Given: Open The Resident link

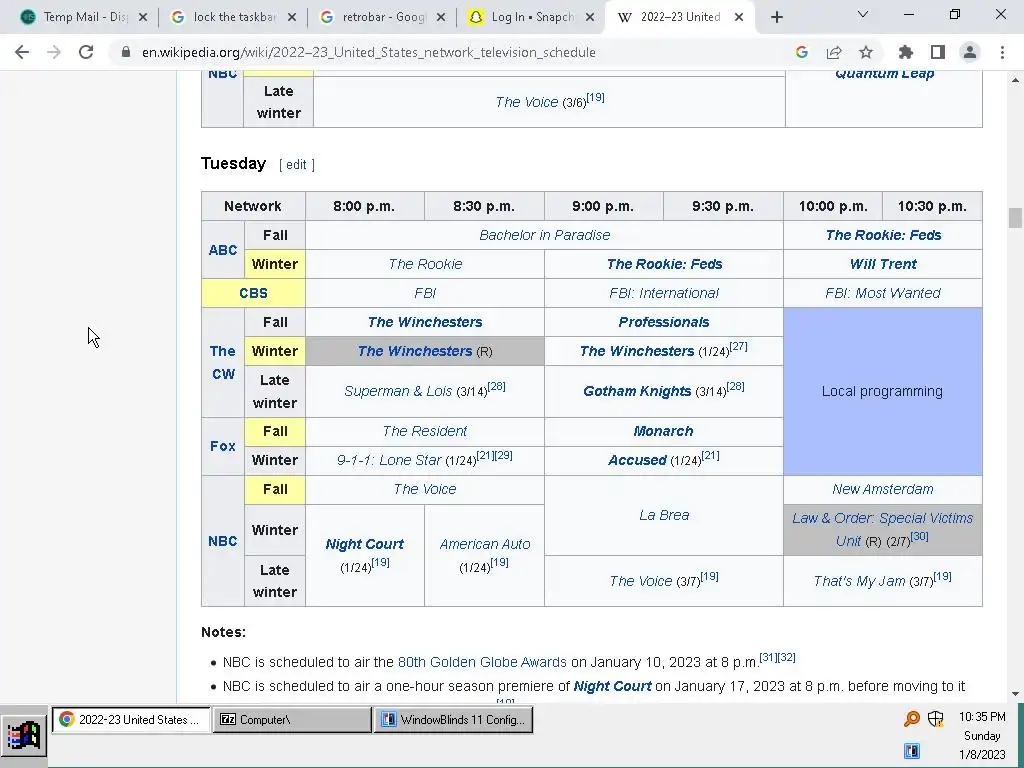Looking at the screenshot, I should [x=424, y=431].
